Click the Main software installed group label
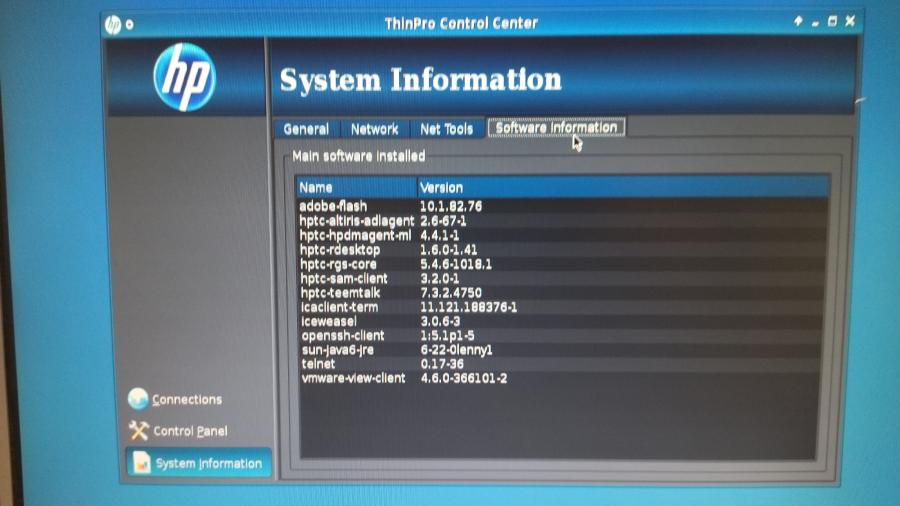 [x=359, y=156]
